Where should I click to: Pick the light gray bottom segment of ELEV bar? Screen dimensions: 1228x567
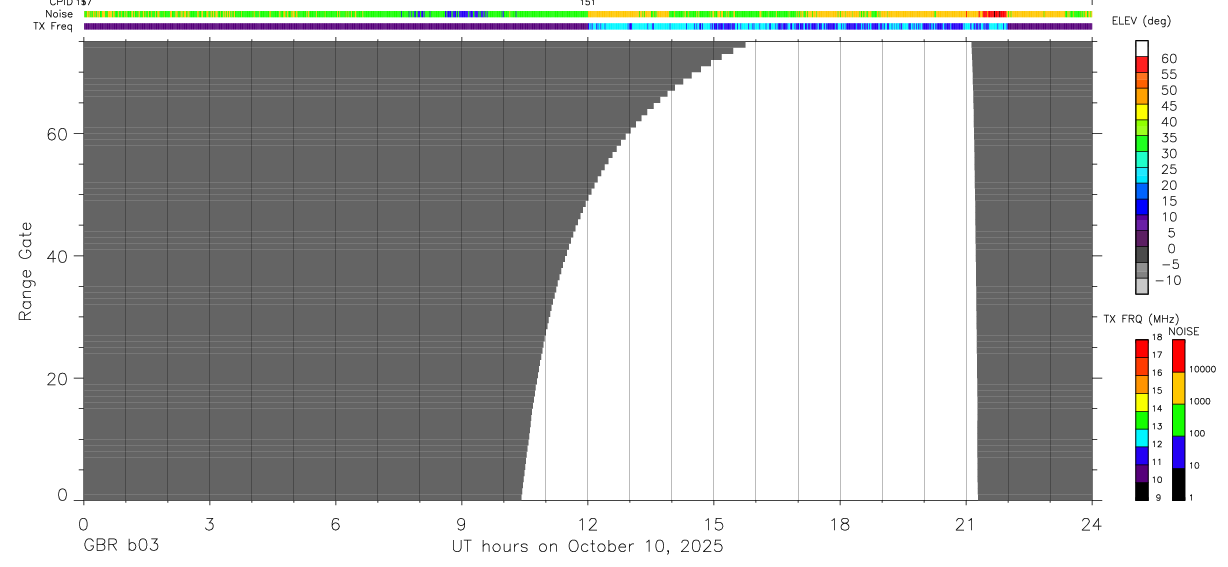(1142, 287)
